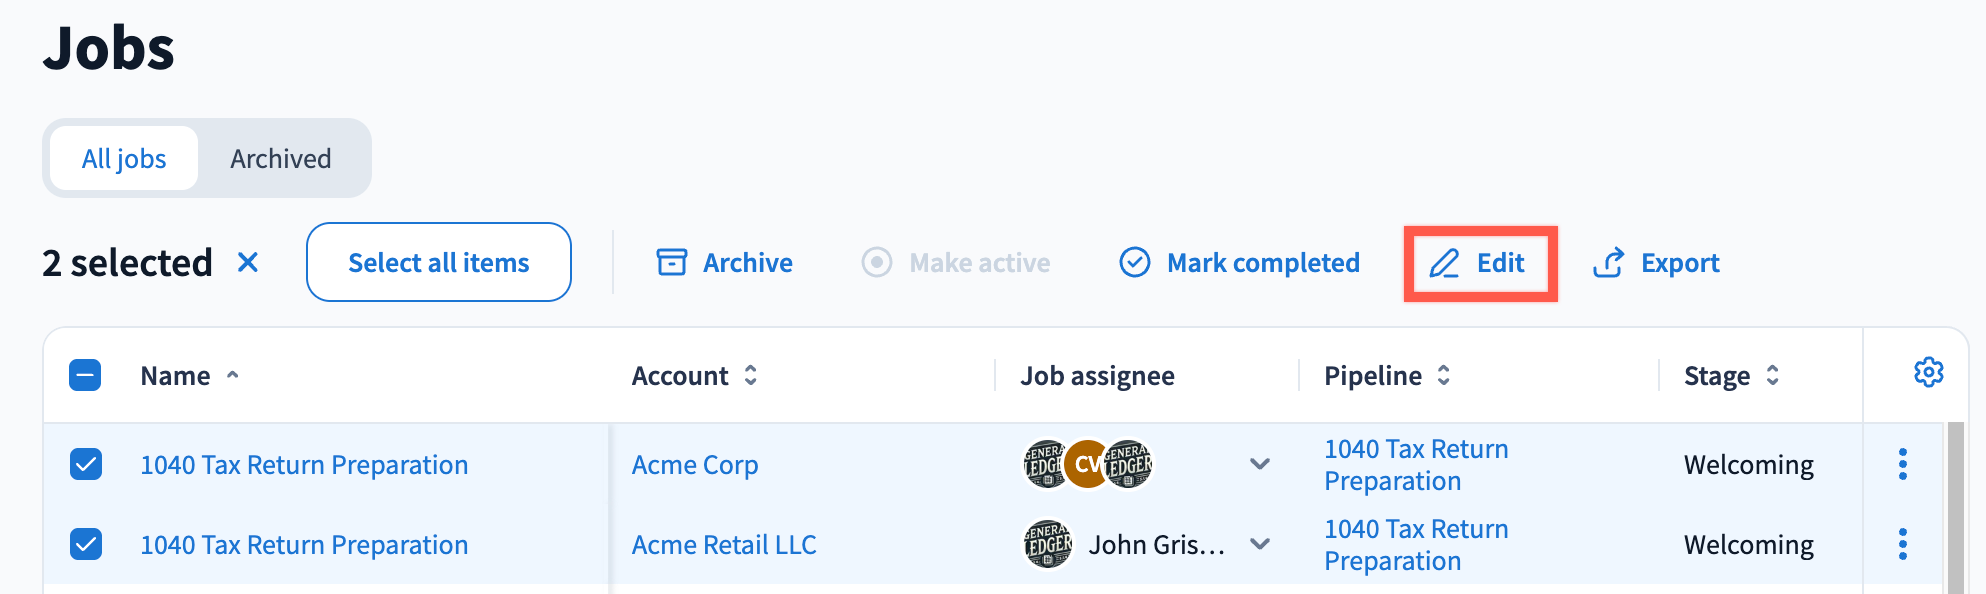Screen dimensions: 1986x594
Task: Click the Archive box icon
Action: coord(671,262)
